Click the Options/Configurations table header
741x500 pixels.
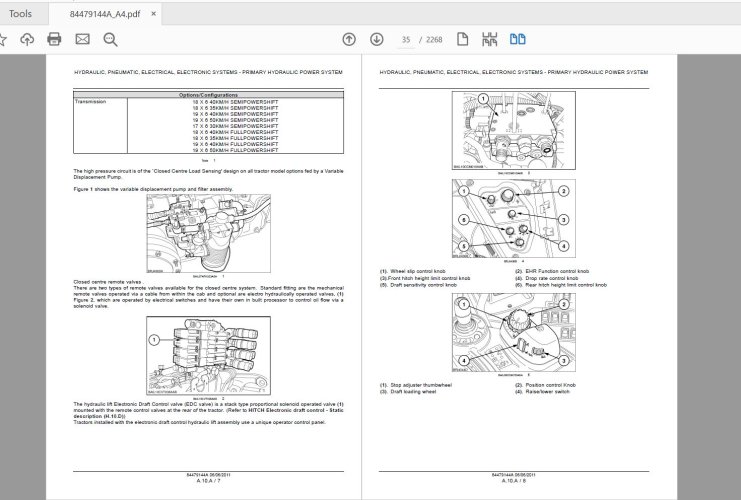(x=208, y=95)
